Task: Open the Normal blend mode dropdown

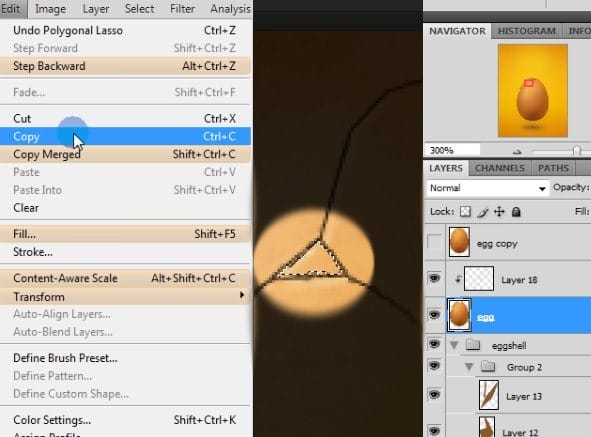Action: [487, 188]
